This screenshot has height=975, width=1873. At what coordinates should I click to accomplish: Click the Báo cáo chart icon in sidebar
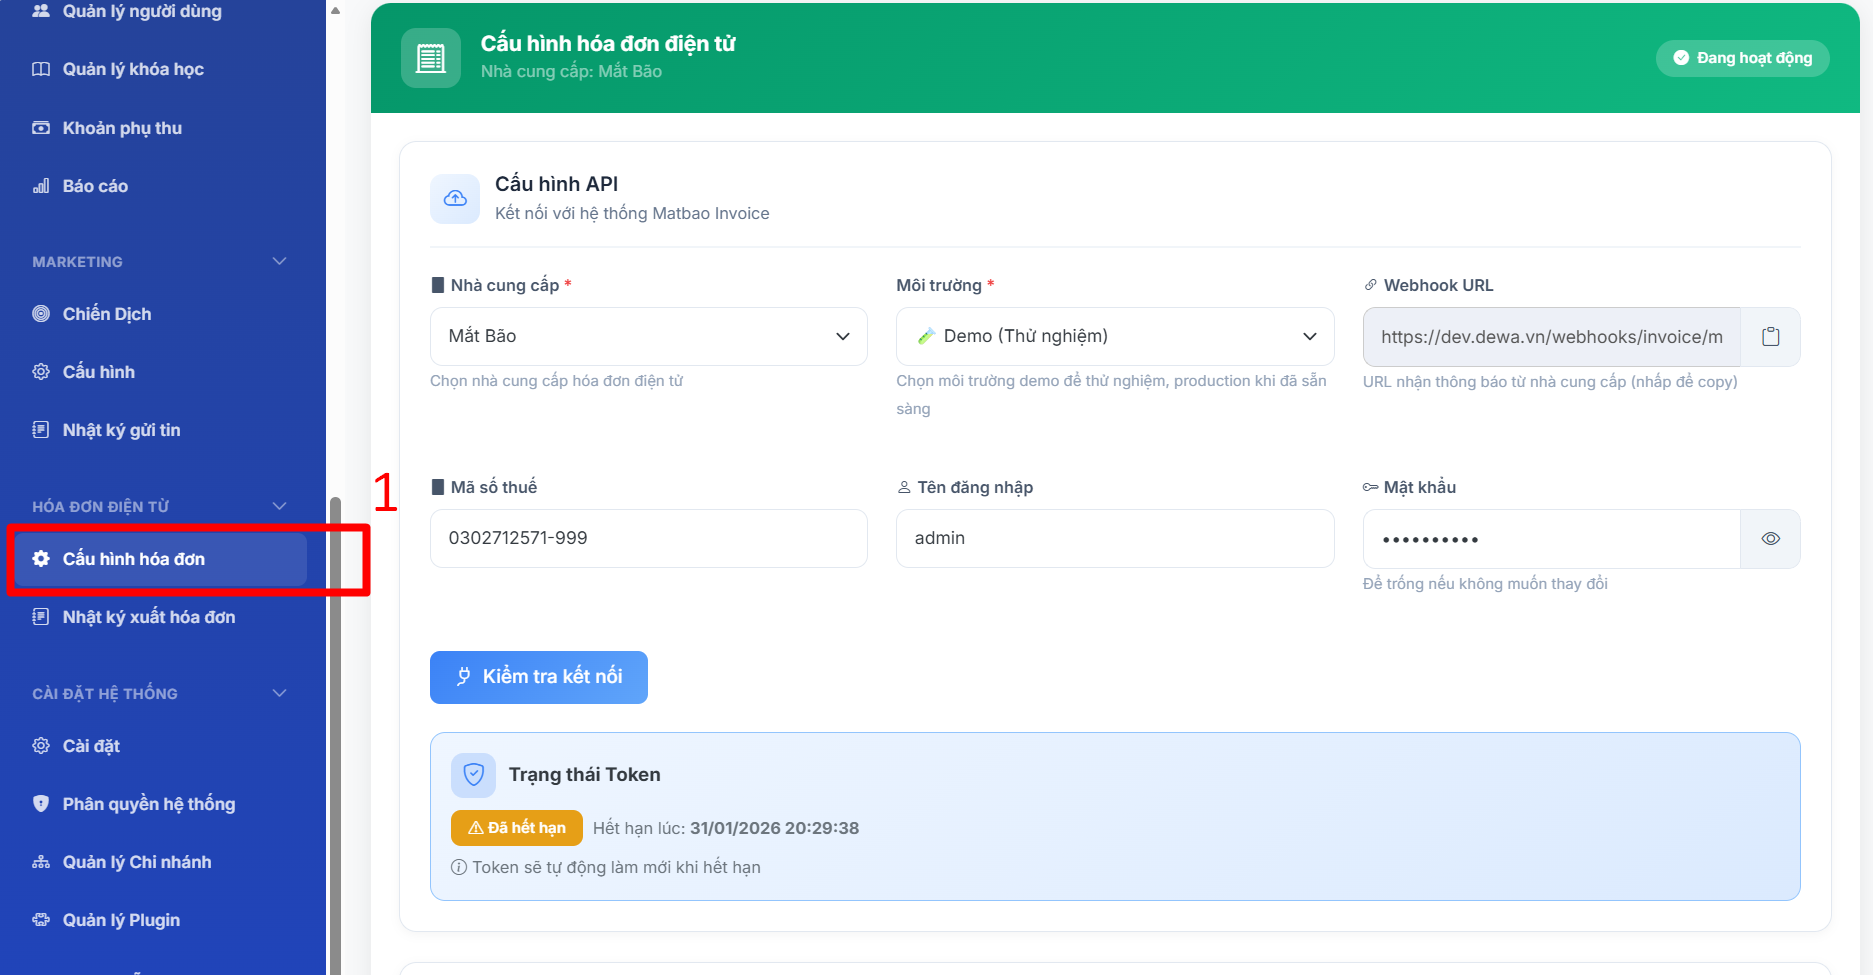(41, 186)
